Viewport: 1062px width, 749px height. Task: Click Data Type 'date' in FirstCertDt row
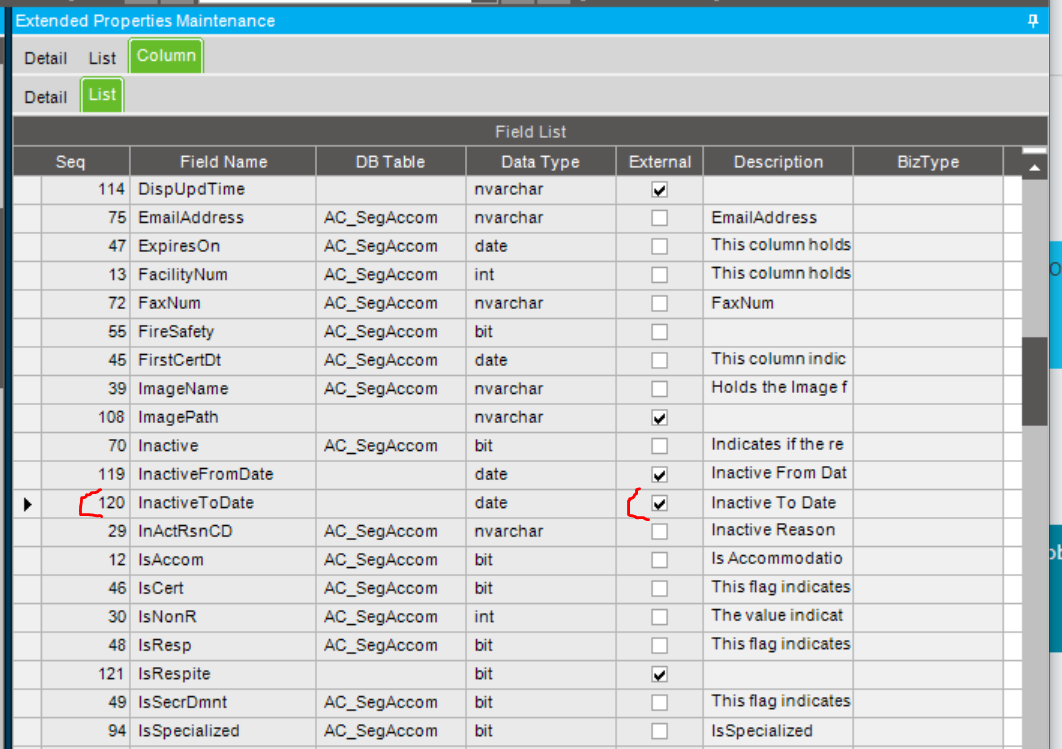pos(540,360)
